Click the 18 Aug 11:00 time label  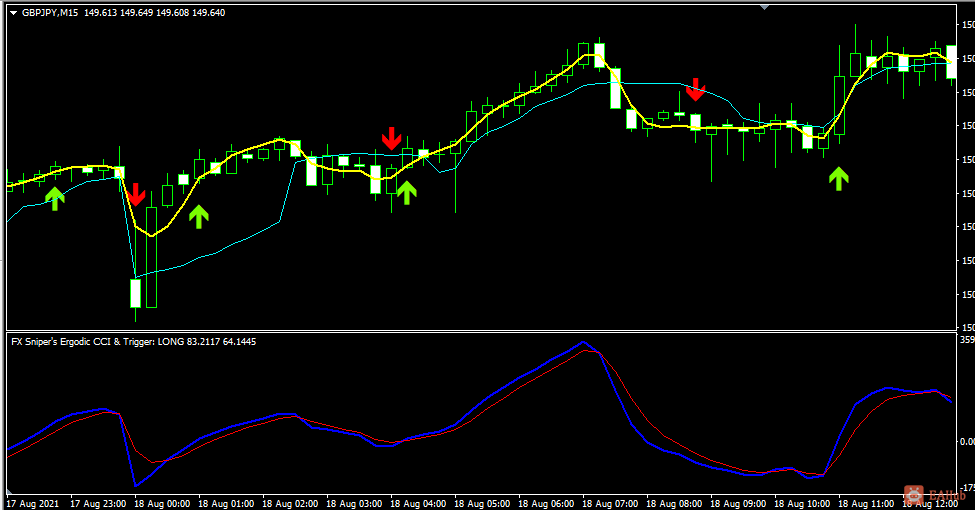coord(867,503)
